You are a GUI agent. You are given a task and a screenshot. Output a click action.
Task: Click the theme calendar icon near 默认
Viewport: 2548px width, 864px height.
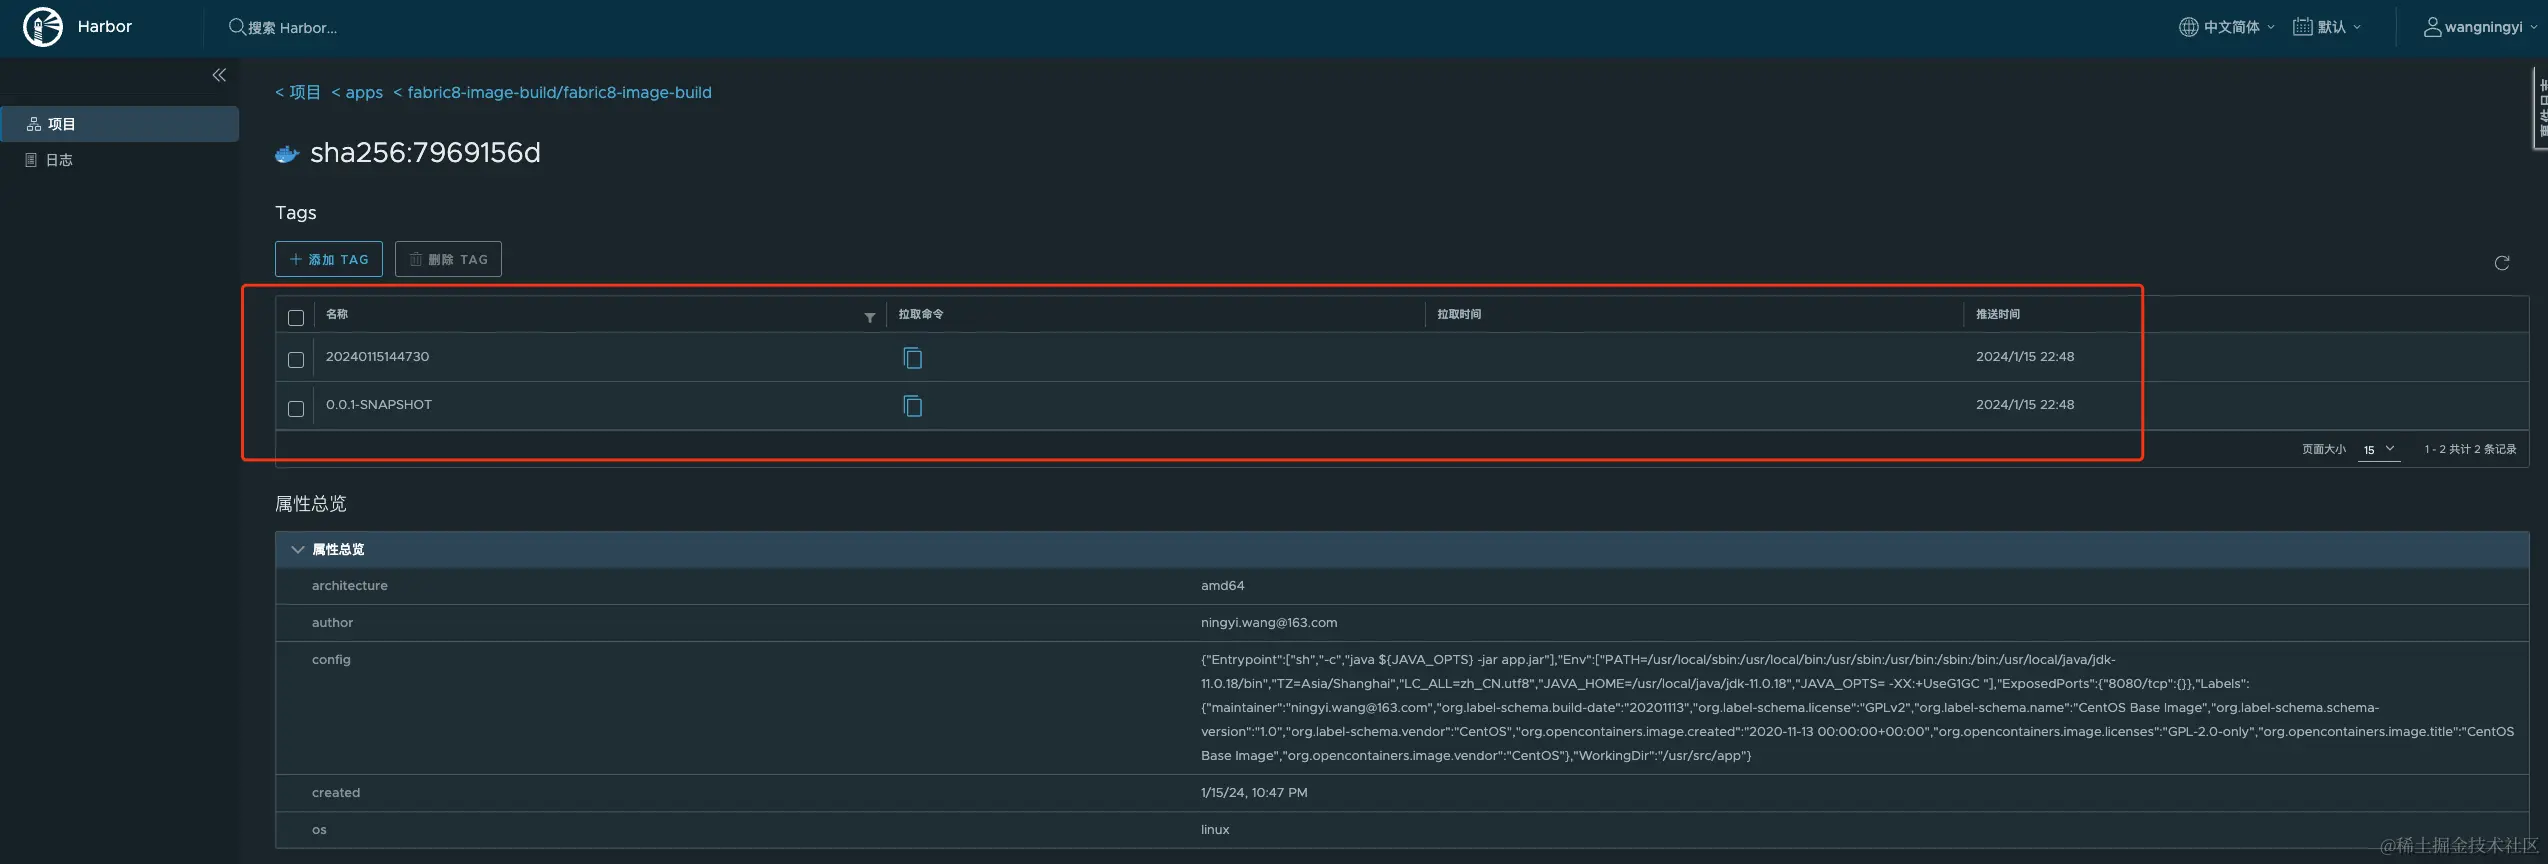2302,27
